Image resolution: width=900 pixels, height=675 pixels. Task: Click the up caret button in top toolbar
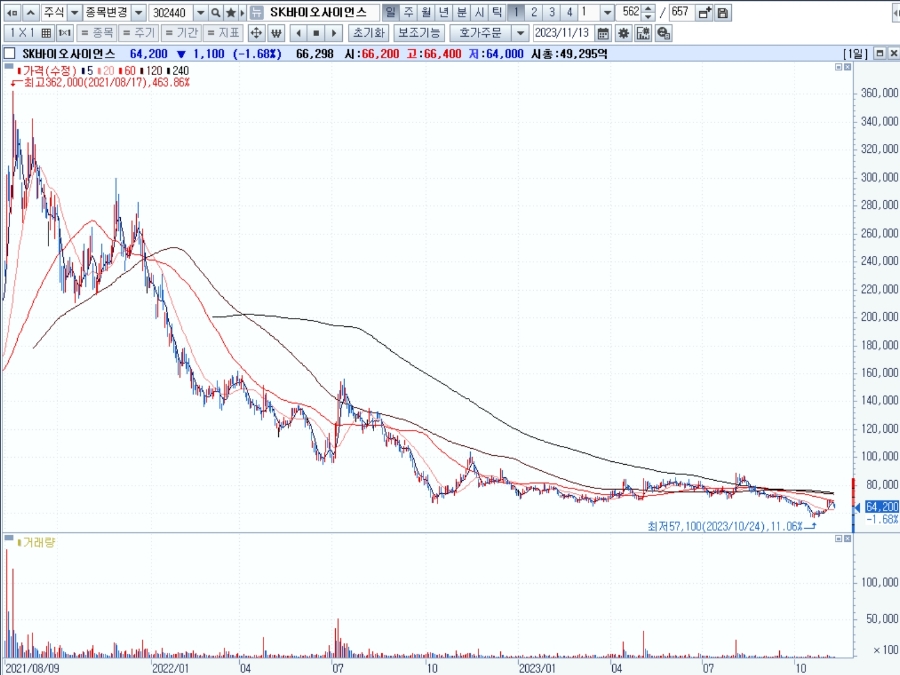pos(30,12)
